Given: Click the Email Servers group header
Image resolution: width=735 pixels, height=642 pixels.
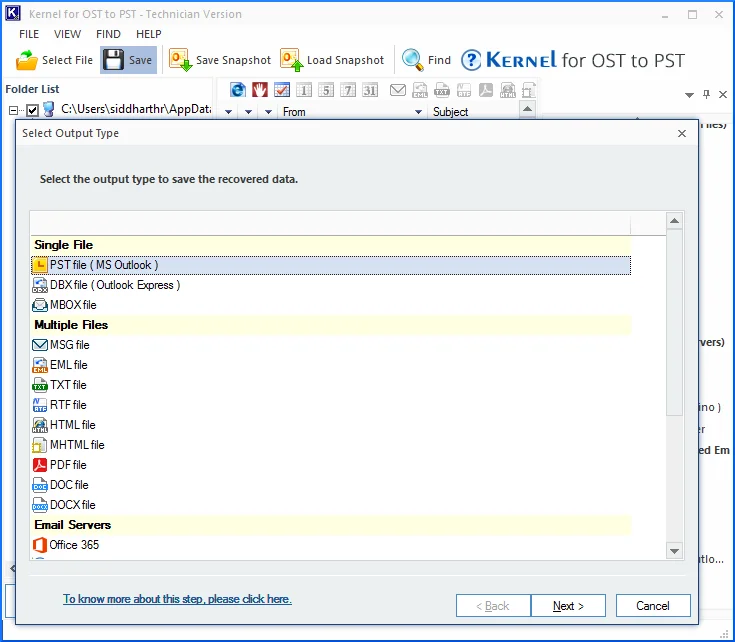Looking at the screenshot, I should (x=331, y=525).
